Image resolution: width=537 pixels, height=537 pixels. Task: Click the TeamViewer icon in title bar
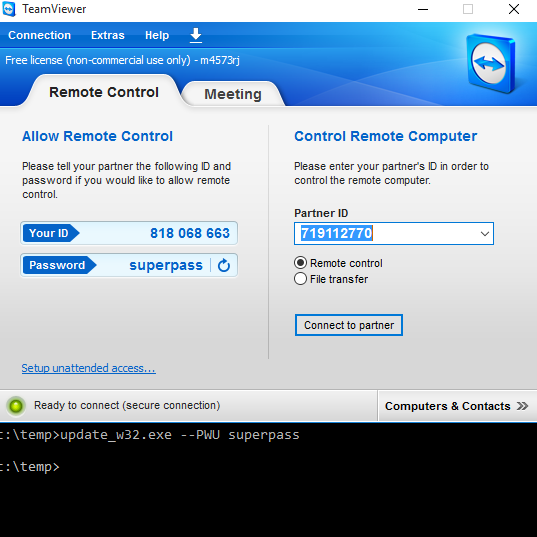[9, 9]
